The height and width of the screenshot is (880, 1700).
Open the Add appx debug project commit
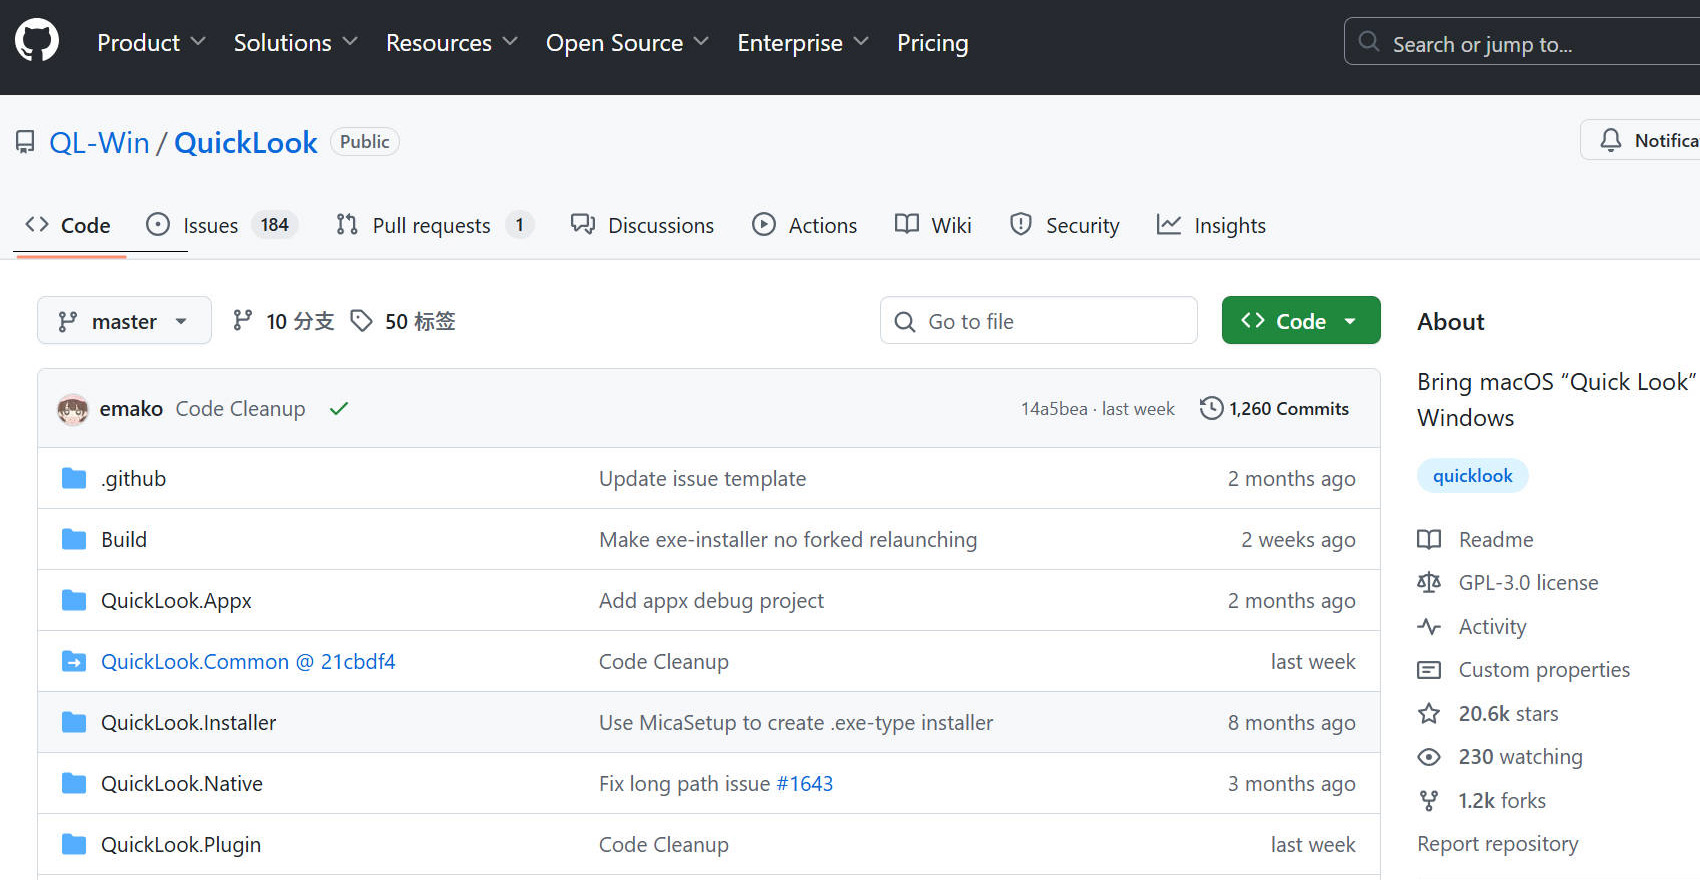click(711, 601)
